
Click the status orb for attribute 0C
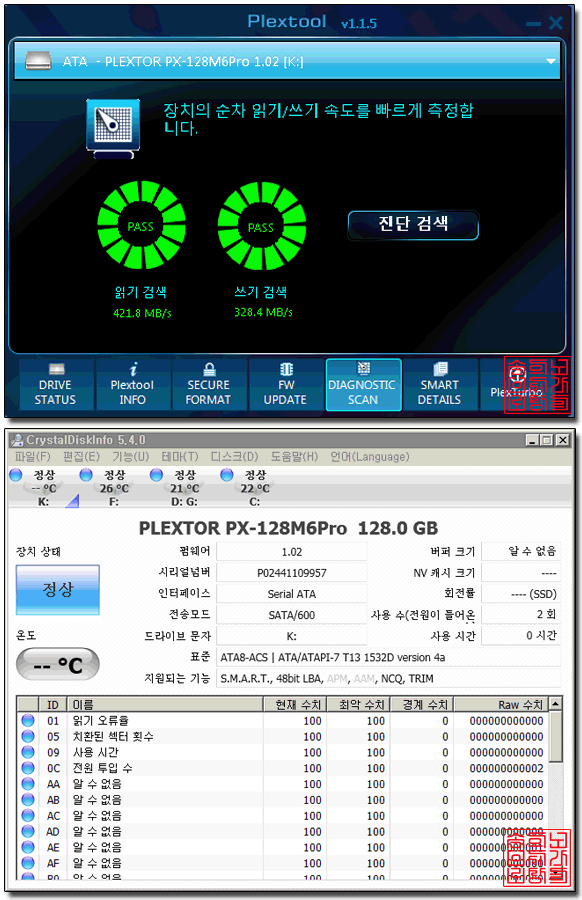[28, 768]
